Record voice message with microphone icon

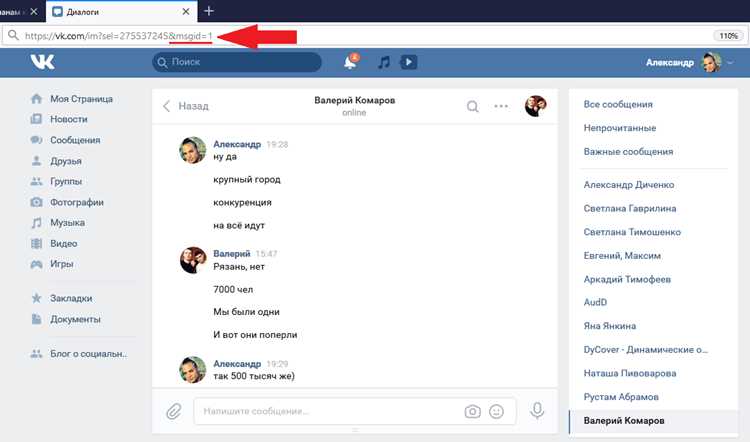click(x=537, y=410)
